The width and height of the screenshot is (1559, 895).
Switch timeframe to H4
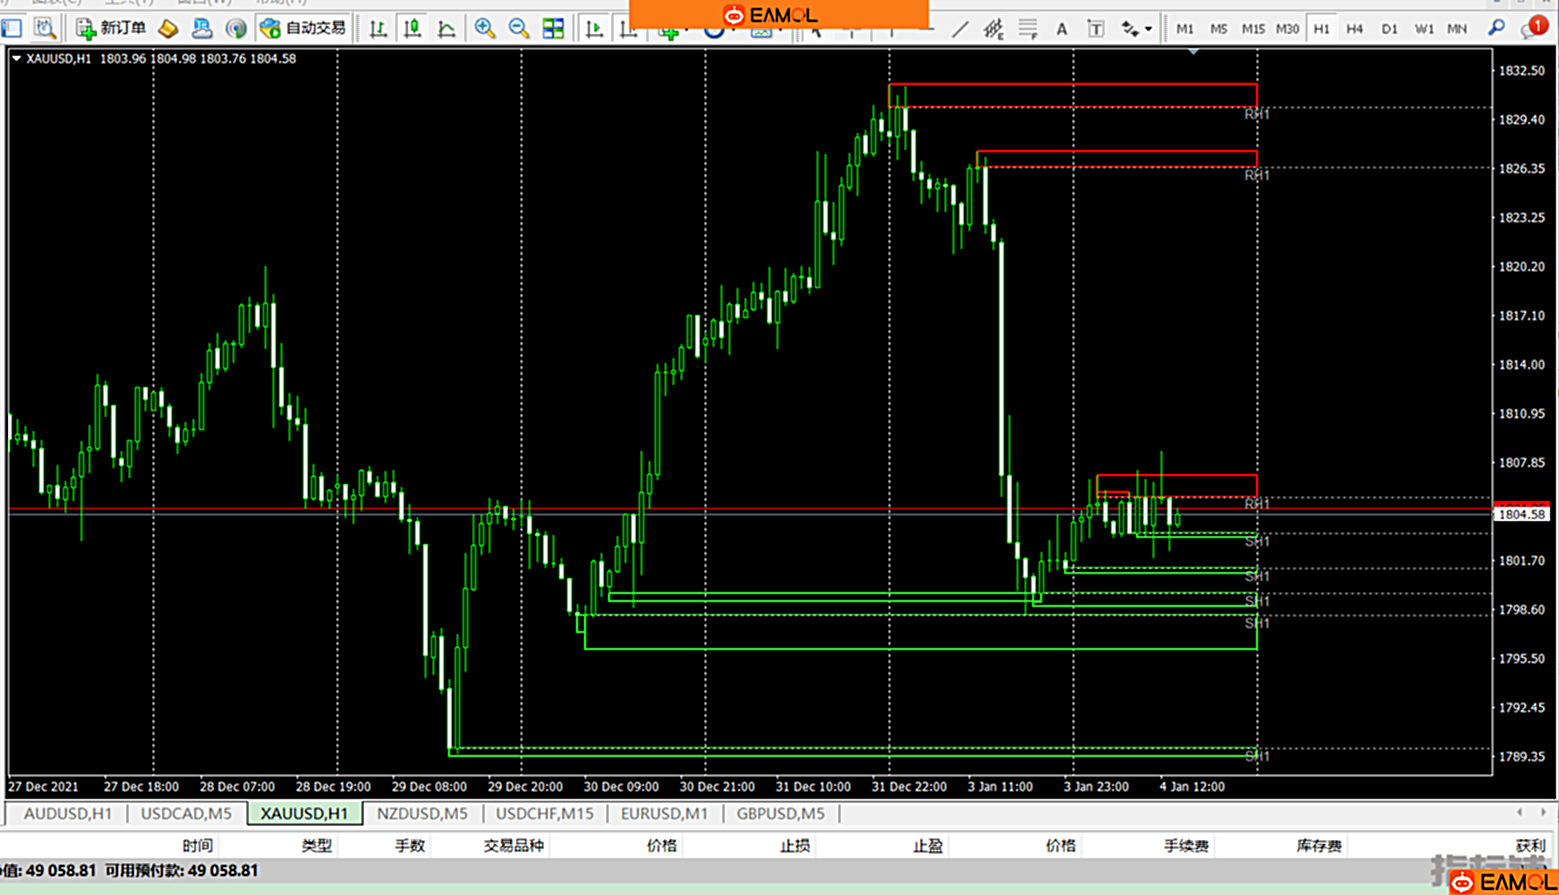coord(1355,29)
